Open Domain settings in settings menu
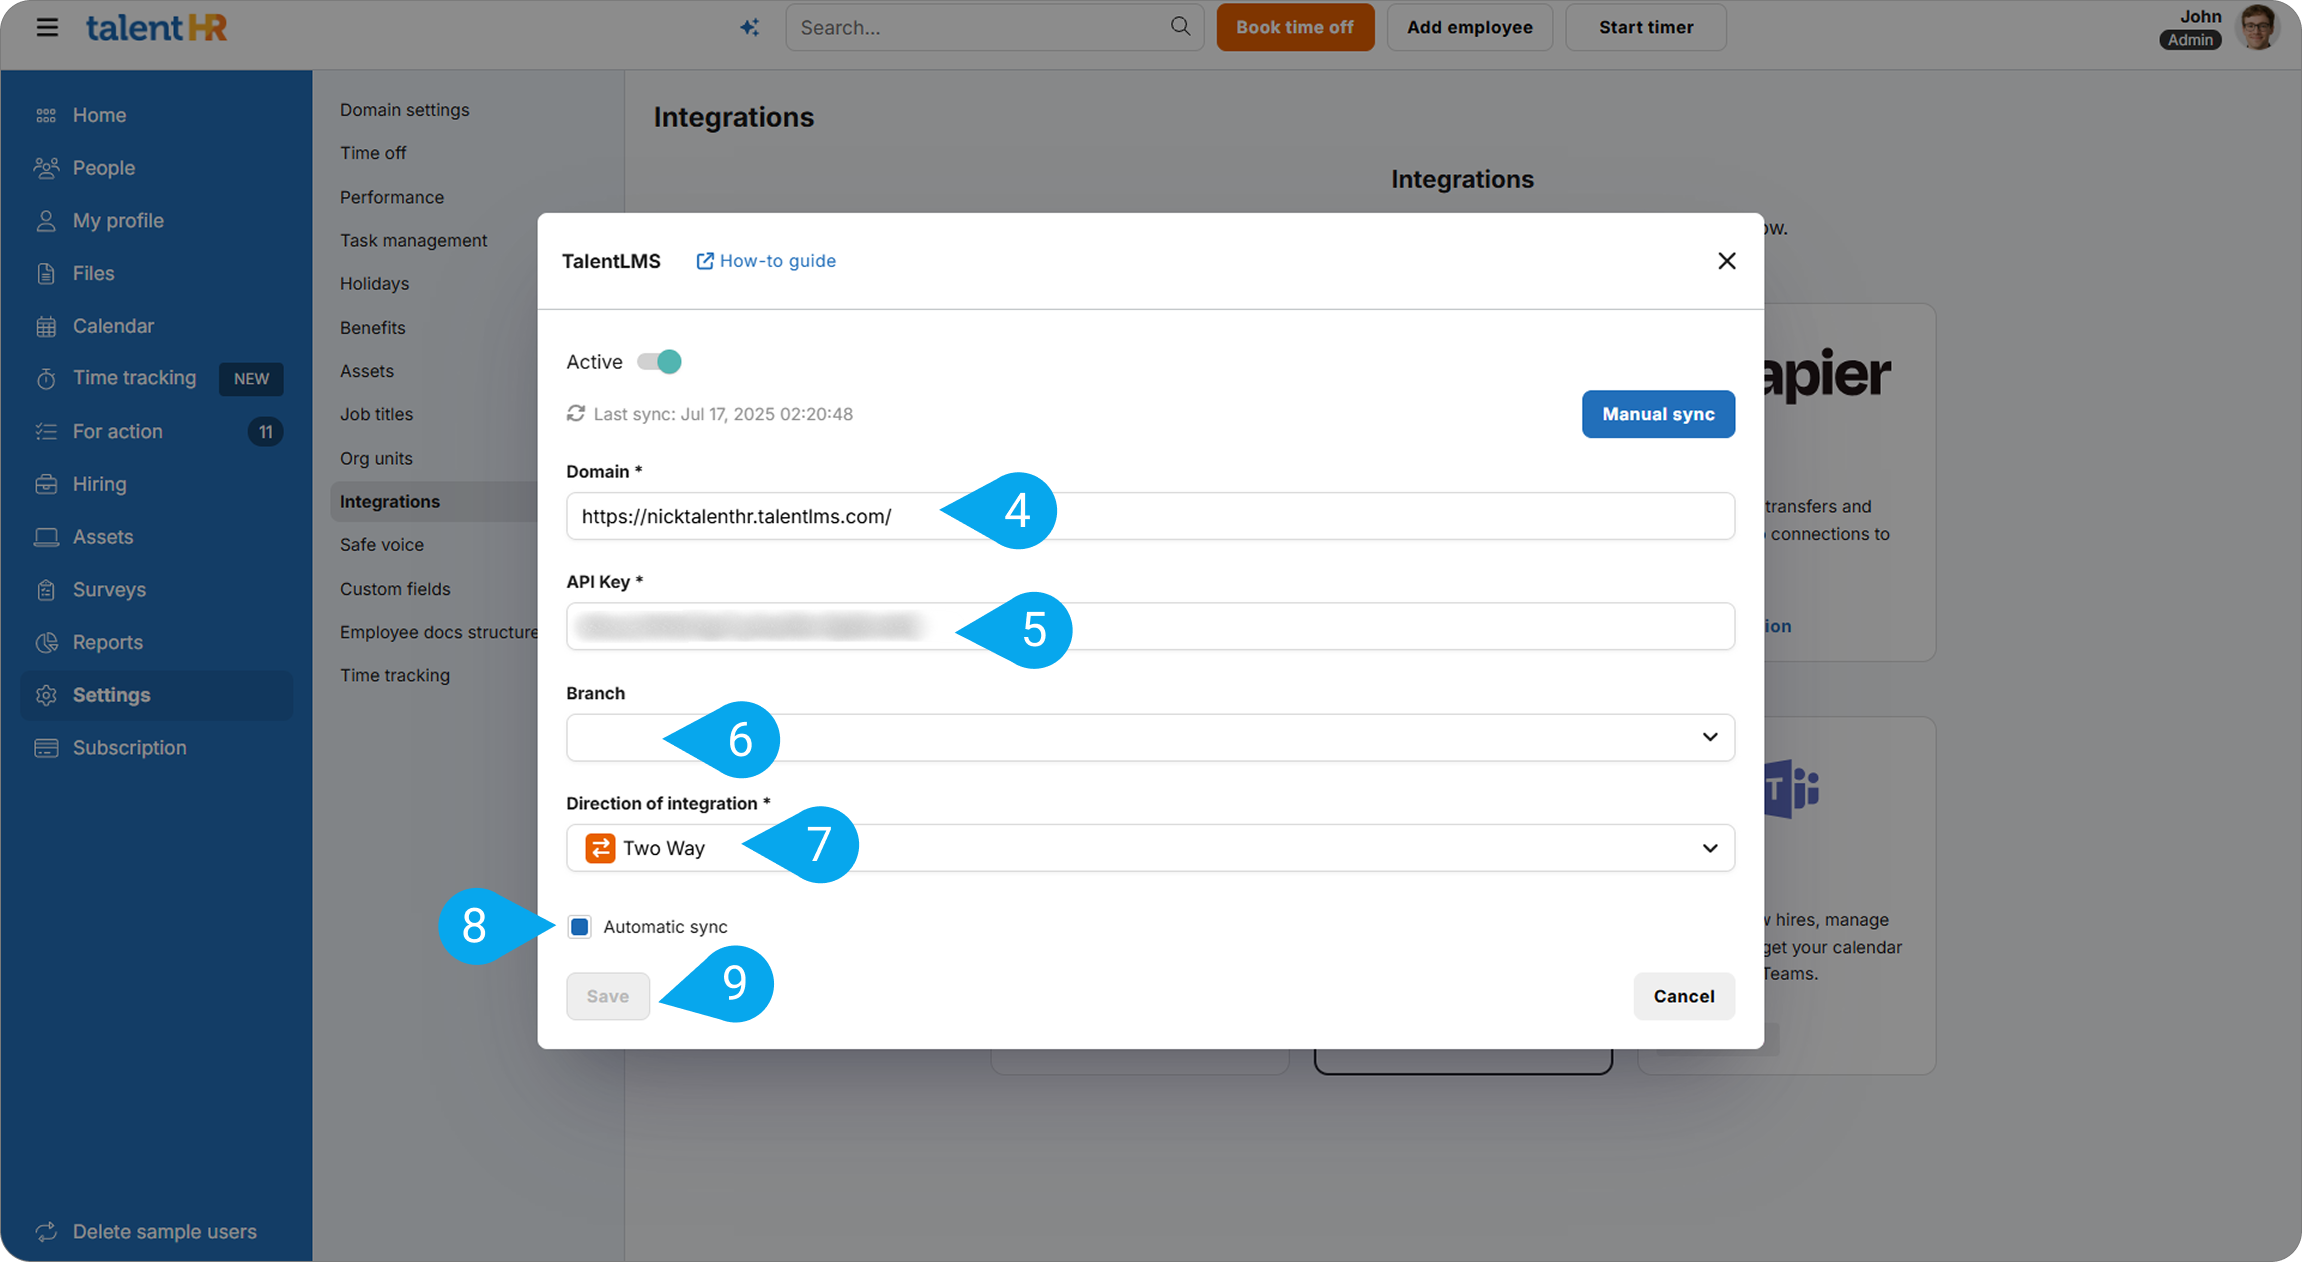The image size is (2302, 1262). click(x=404, y=110)
